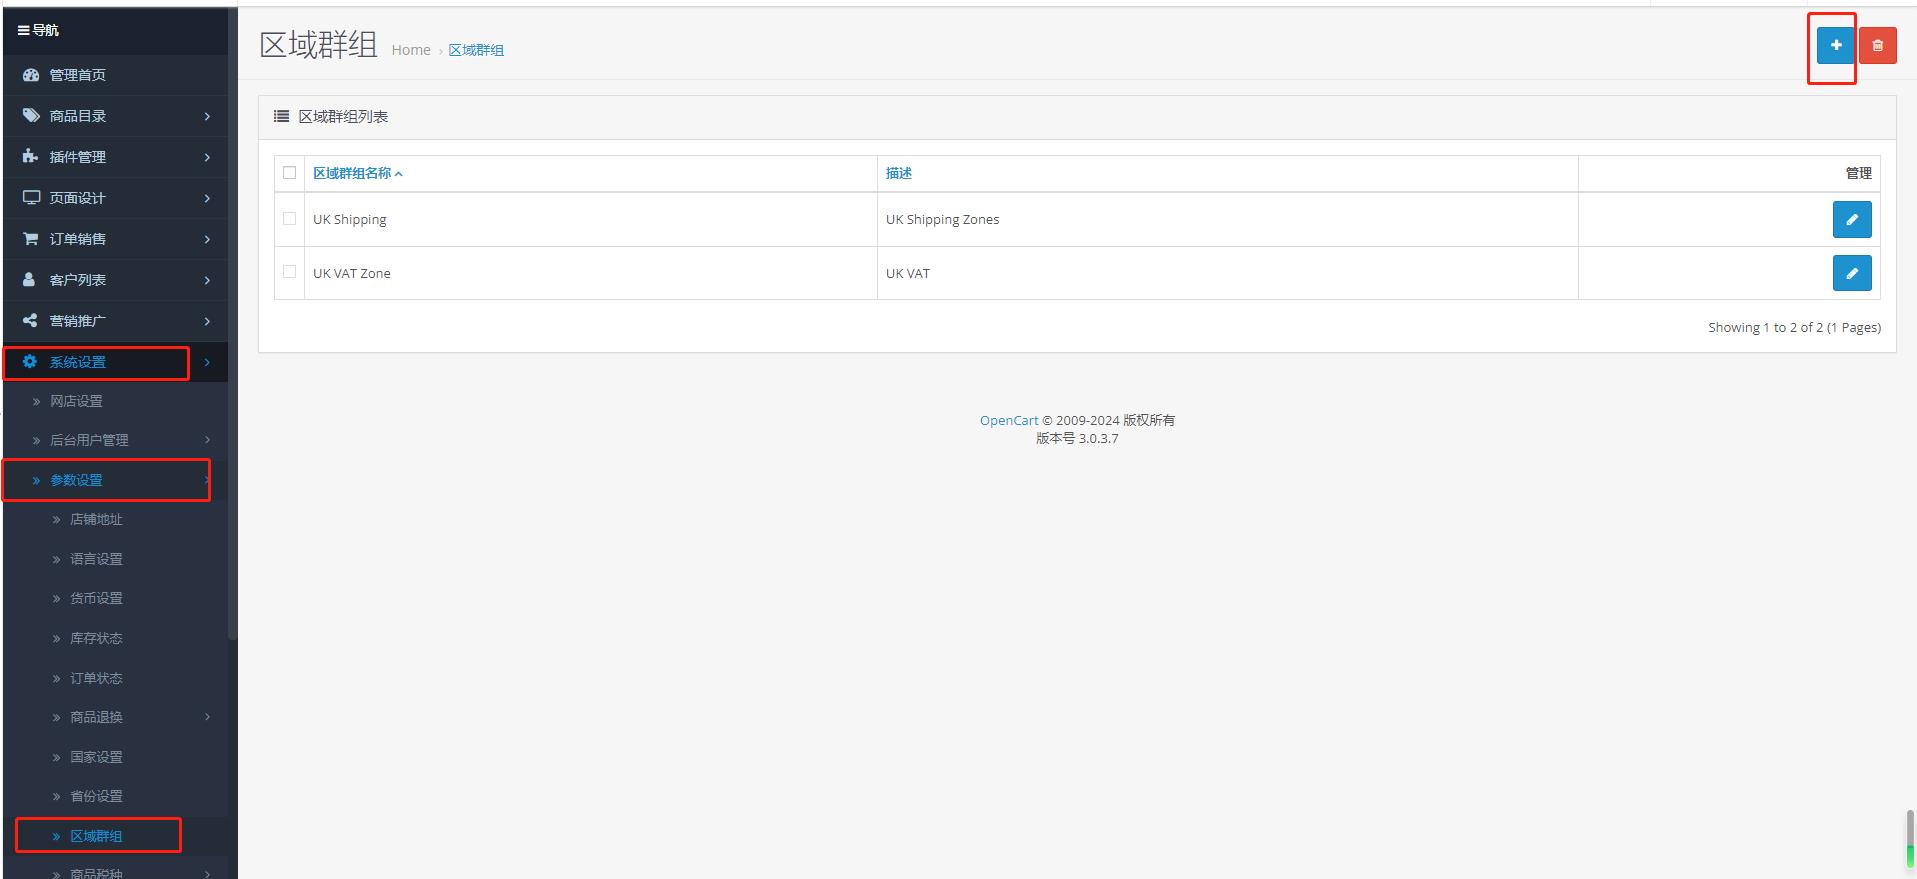Check the box for UK Shipping row

(290, 219)
